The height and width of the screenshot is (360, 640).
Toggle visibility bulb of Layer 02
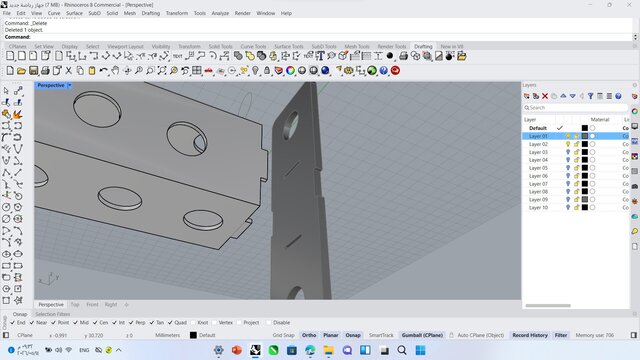568,144
